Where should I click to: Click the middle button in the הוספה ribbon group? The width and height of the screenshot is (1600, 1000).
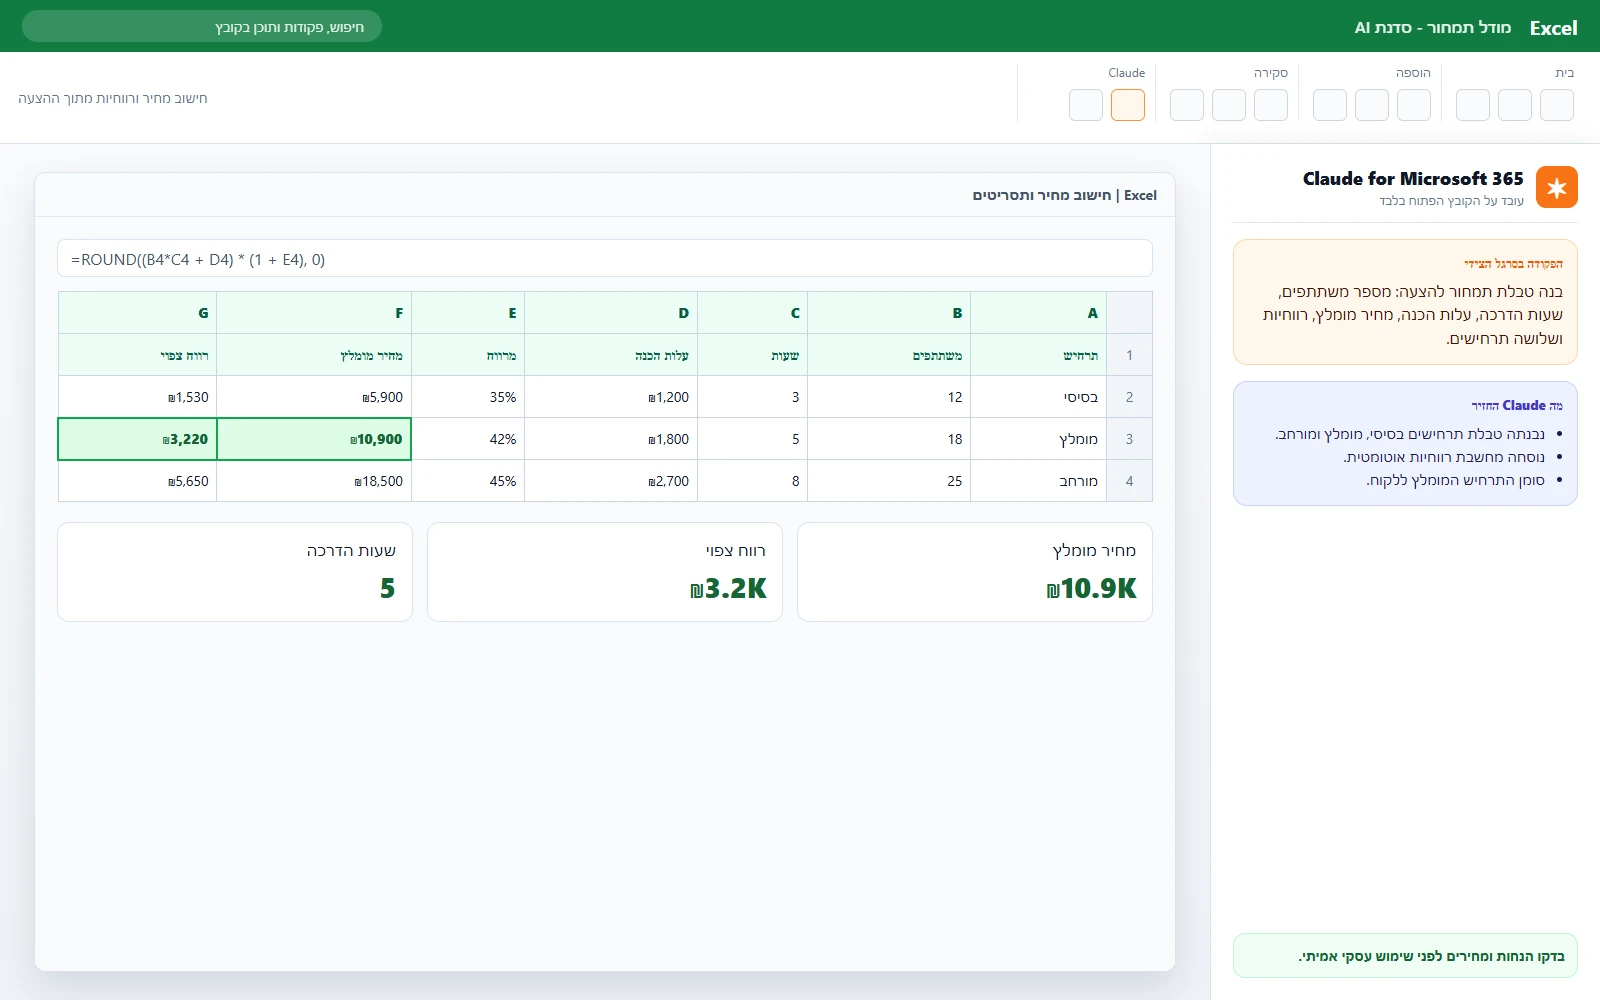(1372, 105)
